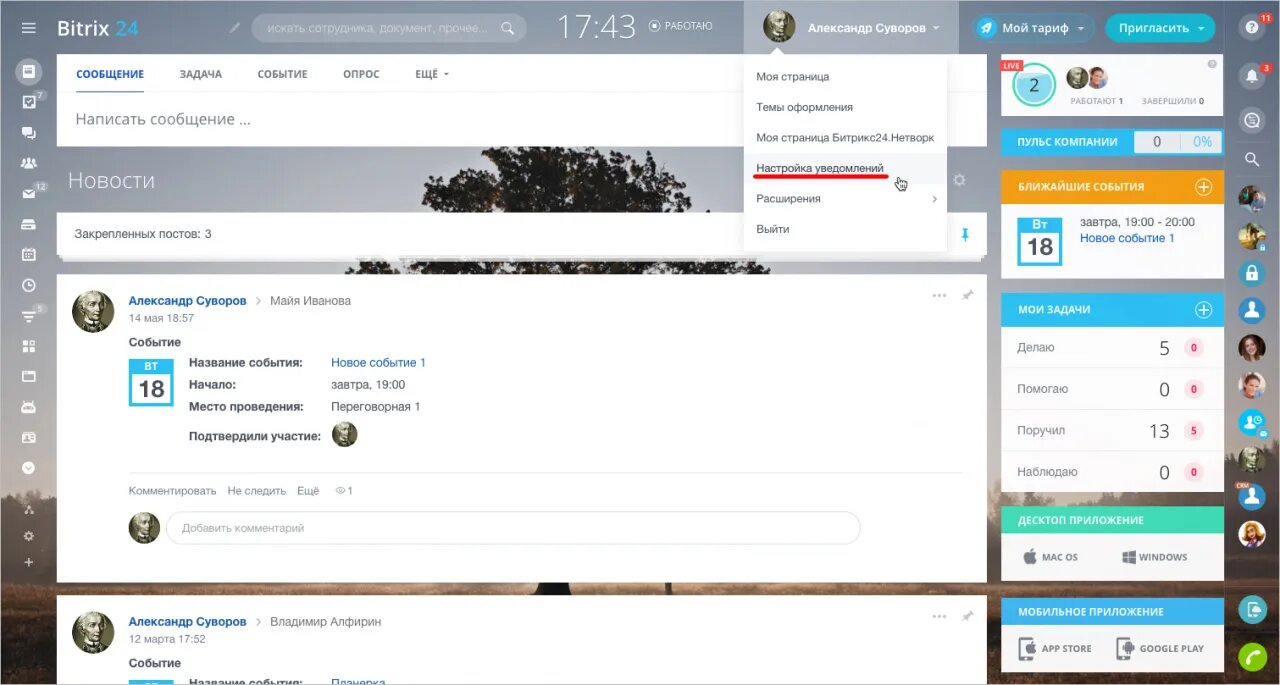
Task: Click the search field for employees and documents
Action: coord(388,28)
